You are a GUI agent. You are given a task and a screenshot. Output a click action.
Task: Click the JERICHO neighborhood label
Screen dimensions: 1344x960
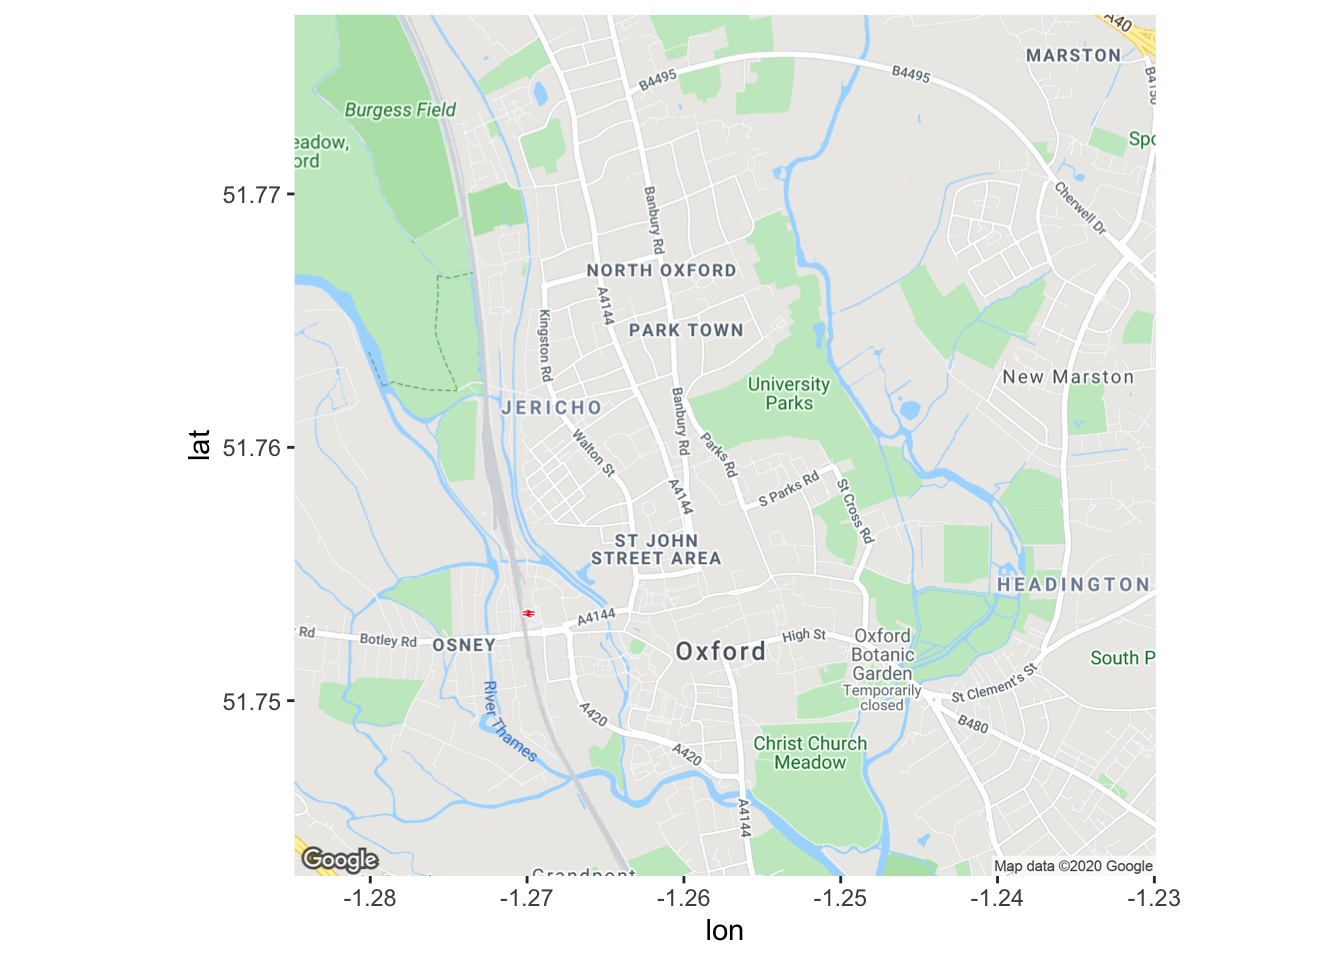point(552,408)
